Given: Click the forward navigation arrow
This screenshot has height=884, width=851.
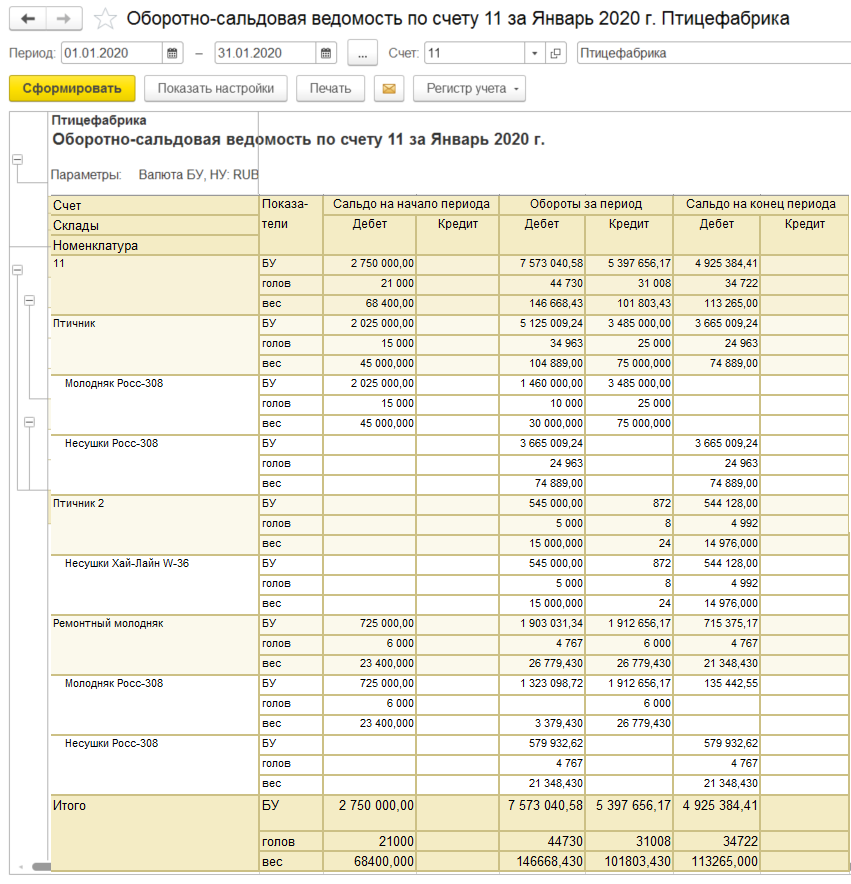Looking at the screenshot, I should (63, 19).
